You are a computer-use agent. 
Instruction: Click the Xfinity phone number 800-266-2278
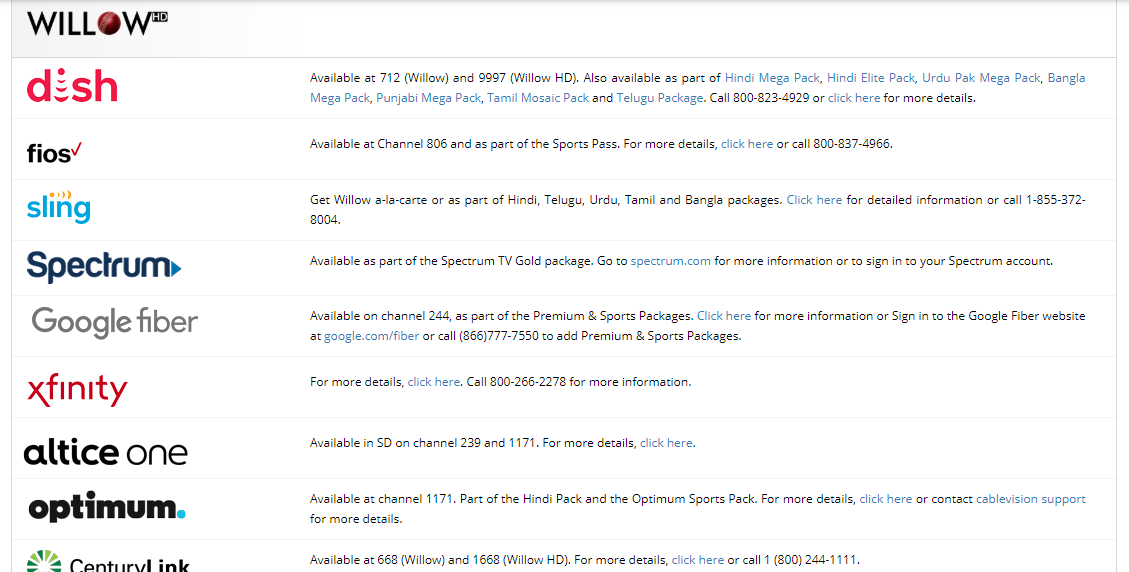coord(528,382)
